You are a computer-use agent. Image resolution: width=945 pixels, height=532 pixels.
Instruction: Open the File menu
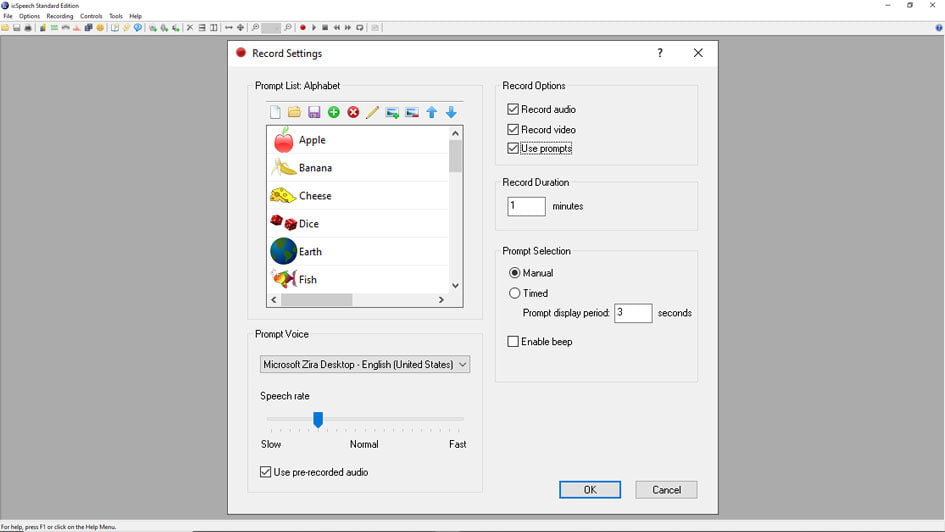pyautogui.click(x=8, y=16)
